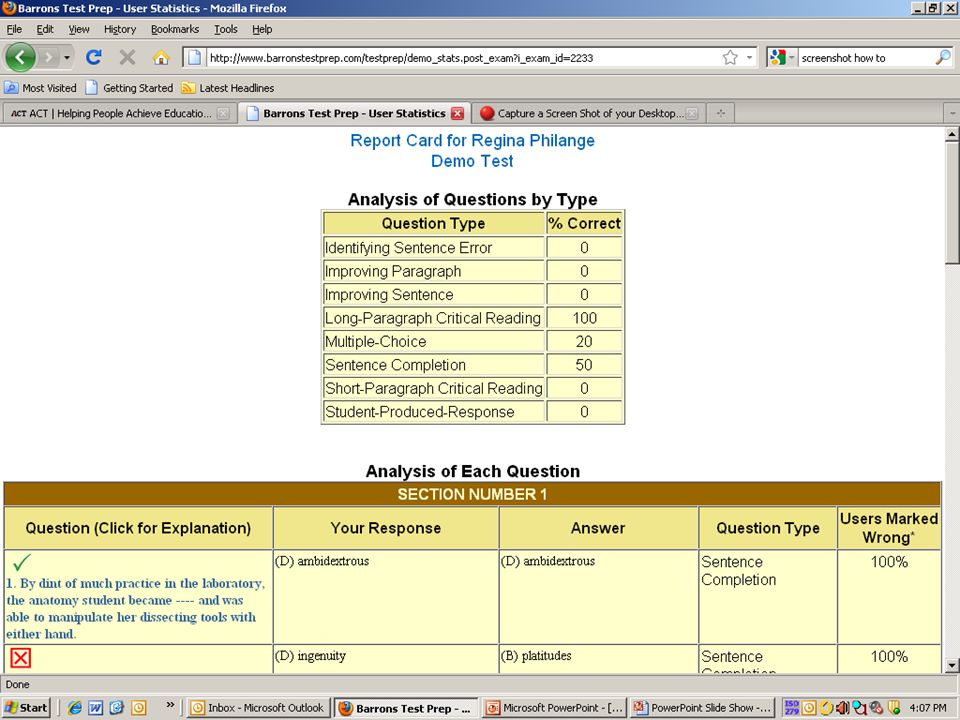Click the SECTION NUMBER 1 header bar
The height and width of the screenshot is (720, 960).
click(x=472, y=494)
